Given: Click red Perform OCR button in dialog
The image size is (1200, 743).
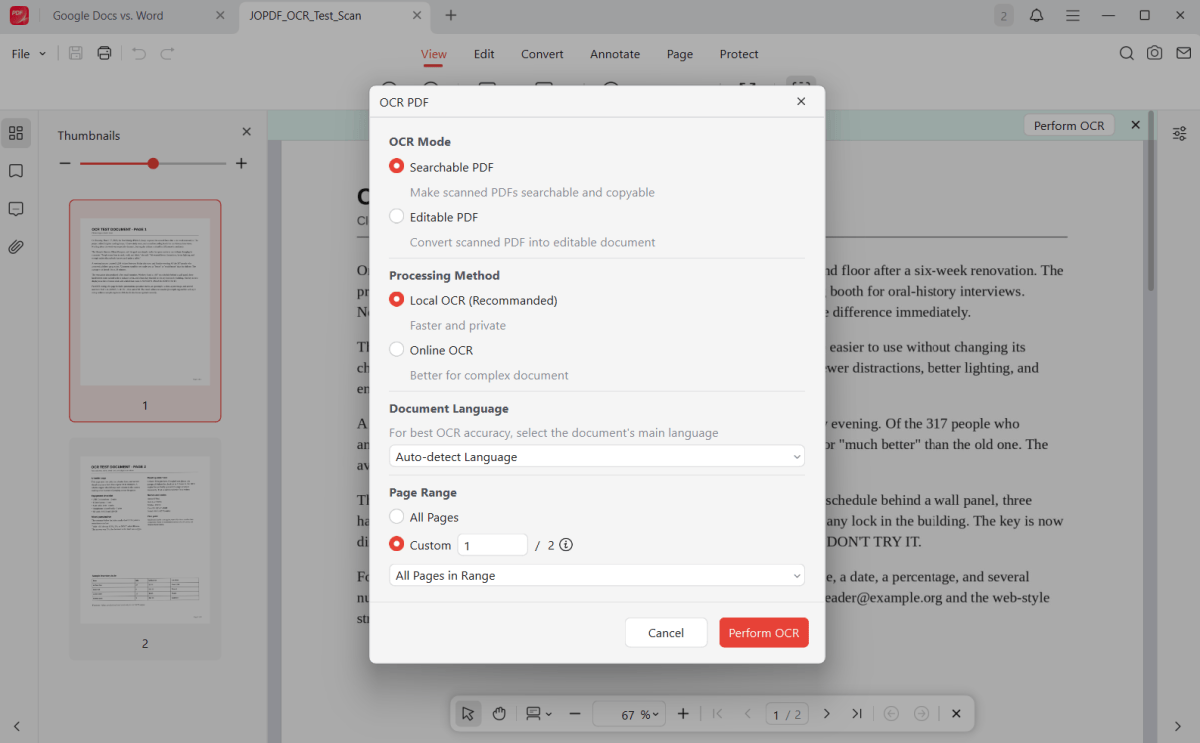Looking at the screenshot, I should click(764, 633).
